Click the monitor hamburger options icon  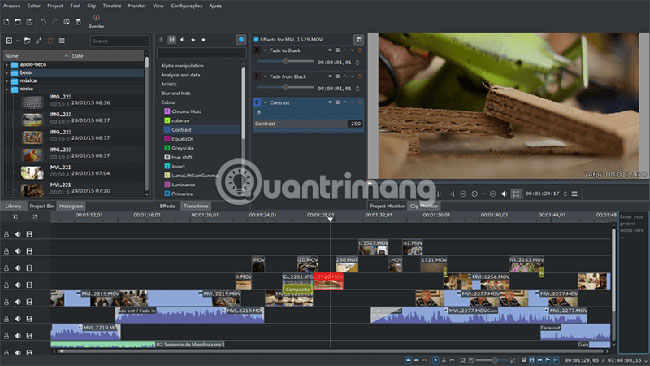[575, 194]
